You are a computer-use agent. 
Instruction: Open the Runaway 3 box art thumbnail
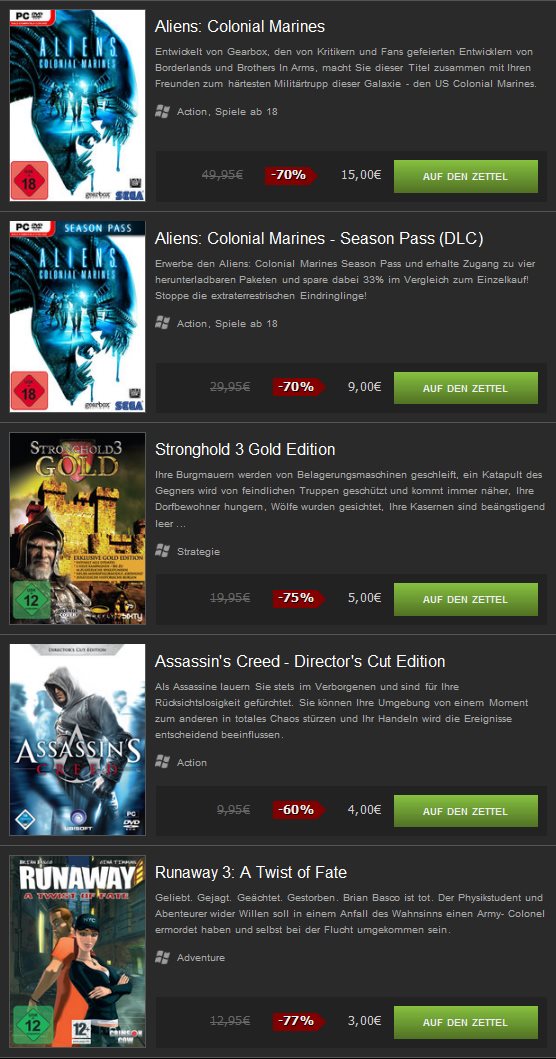pos(77,951)
